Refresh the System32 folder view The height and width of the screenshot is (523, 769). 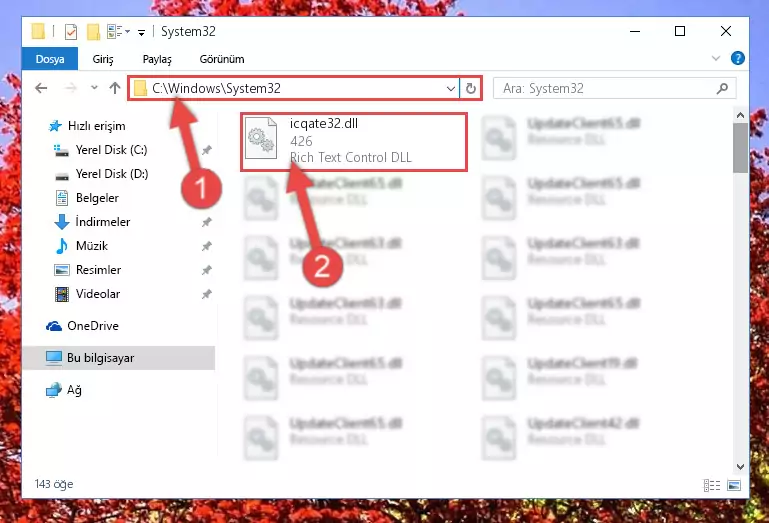click(470, 89)
